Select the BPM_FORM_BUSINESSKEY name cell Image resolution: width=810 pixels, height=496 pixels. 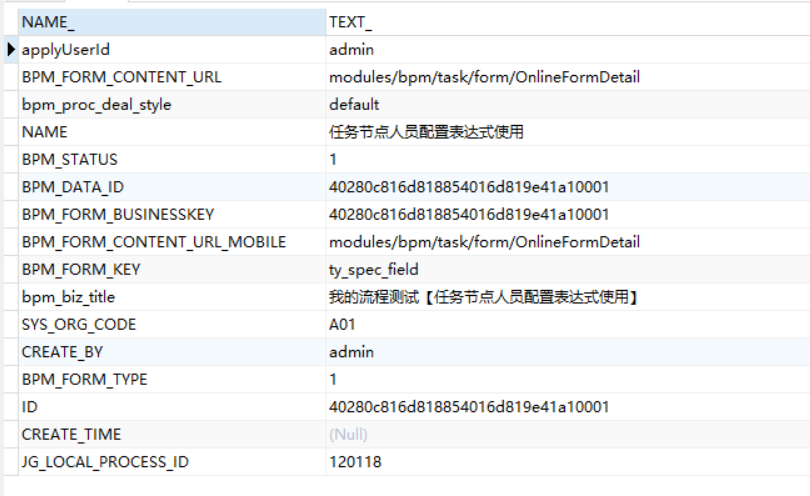[172, 214]
